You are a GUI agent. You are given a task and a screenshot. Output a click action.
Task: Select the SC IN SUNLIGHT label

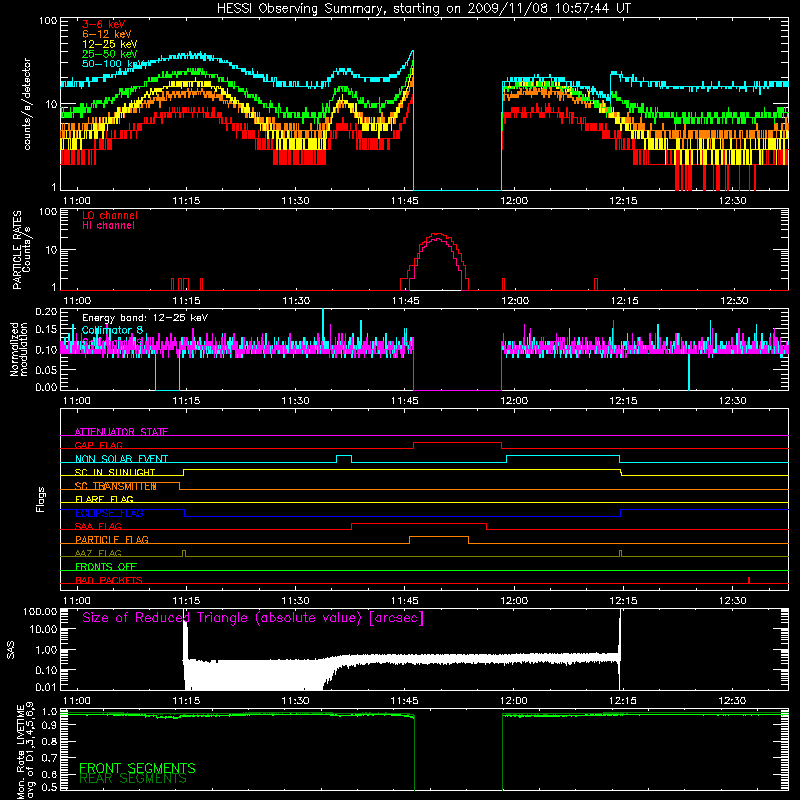point(115,472)
